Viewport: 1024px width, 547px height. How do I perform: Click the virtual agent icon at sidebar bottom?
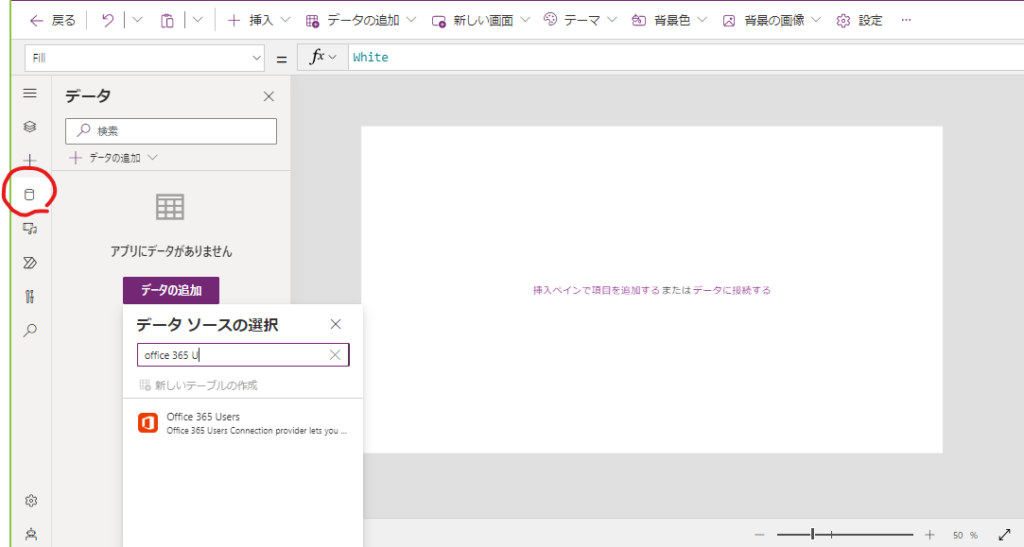[x=31, y=534]
